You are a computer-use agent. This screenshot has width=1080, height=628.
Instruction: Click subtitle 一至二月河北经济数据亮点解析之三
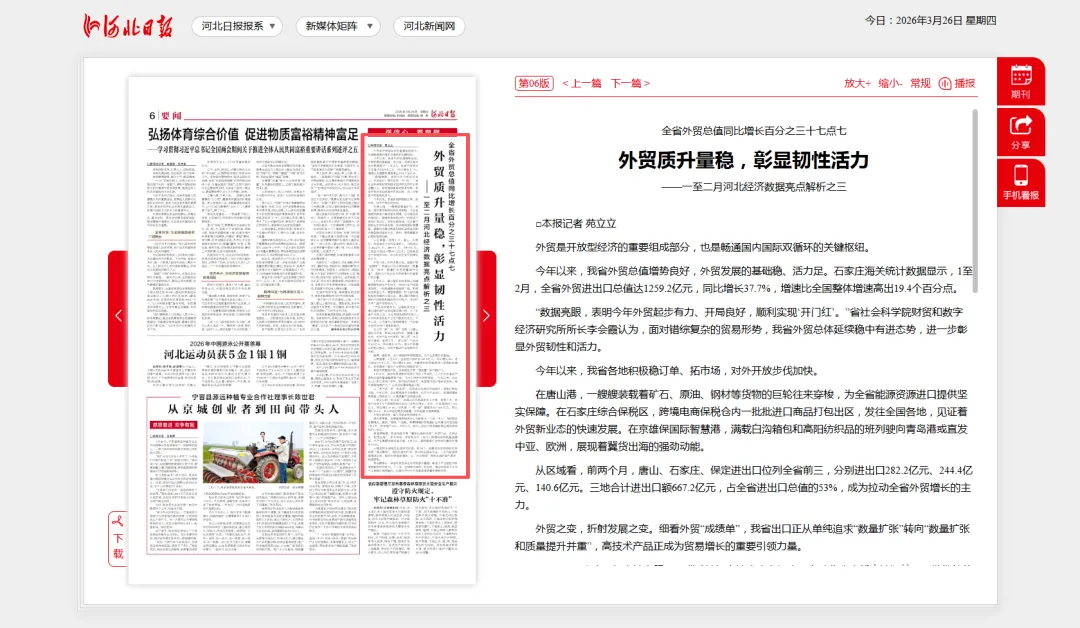(x=754, y=187)
